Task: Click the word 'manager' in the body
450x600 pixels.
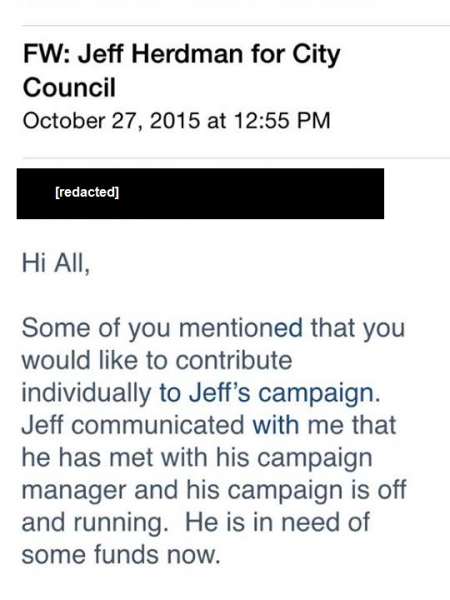Action: point(73,491)
